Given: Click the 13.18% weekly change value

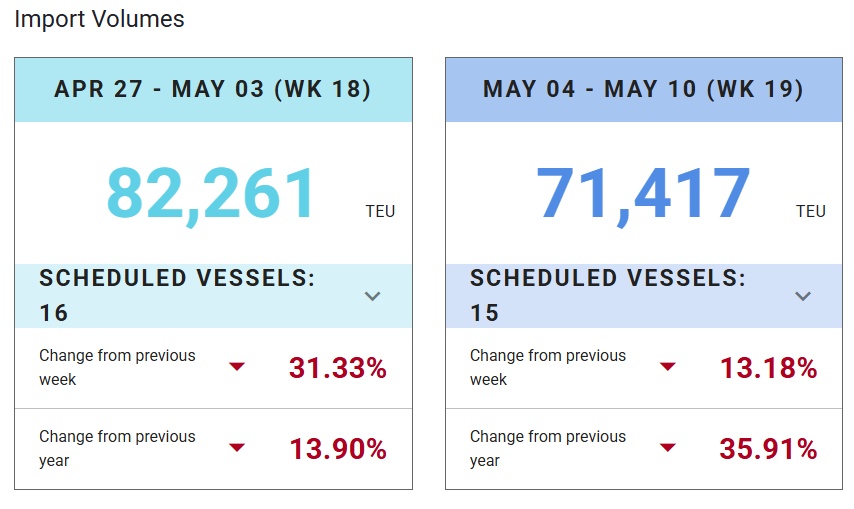Looking at the screenshot, I should pyautogui.click(x=769, y=368).
